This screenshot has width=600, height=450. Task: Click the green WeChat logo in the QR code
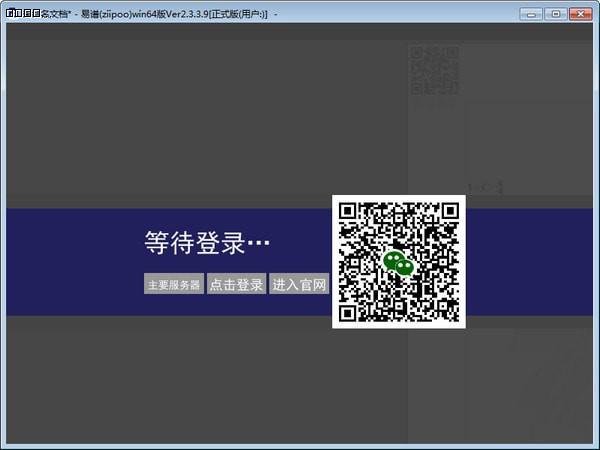click(x=399, y=263)
